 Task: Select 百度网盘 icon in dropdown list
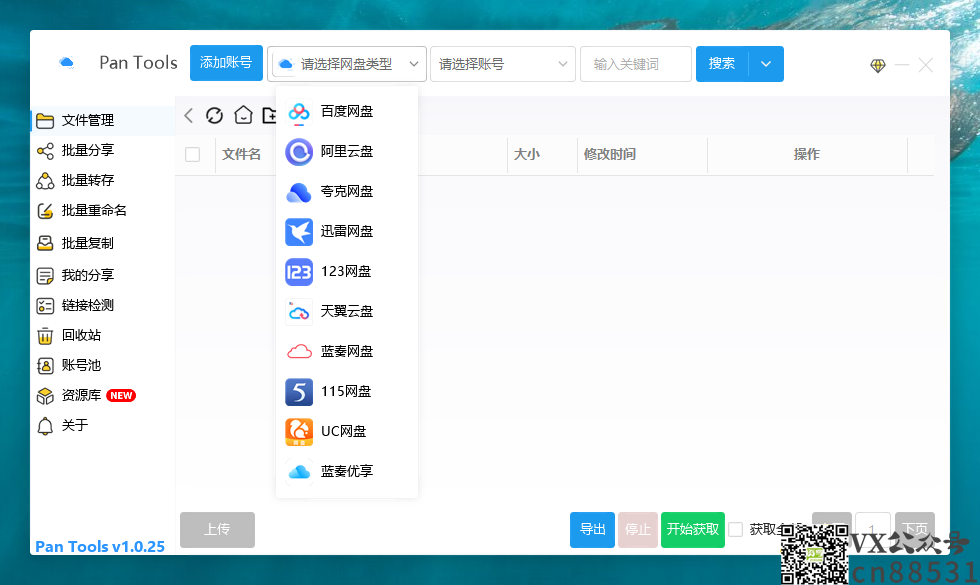(299, 112)
